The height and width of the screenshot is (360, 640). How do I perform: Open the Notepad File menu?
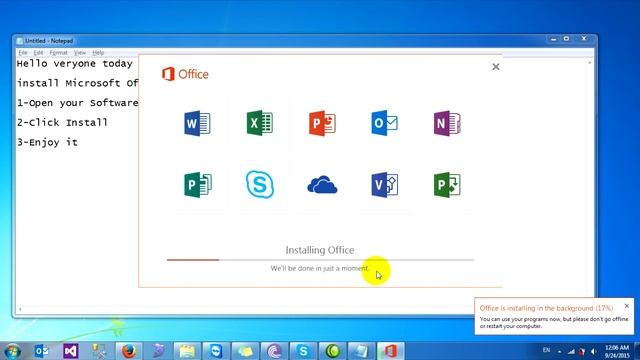tap(23, 53)
